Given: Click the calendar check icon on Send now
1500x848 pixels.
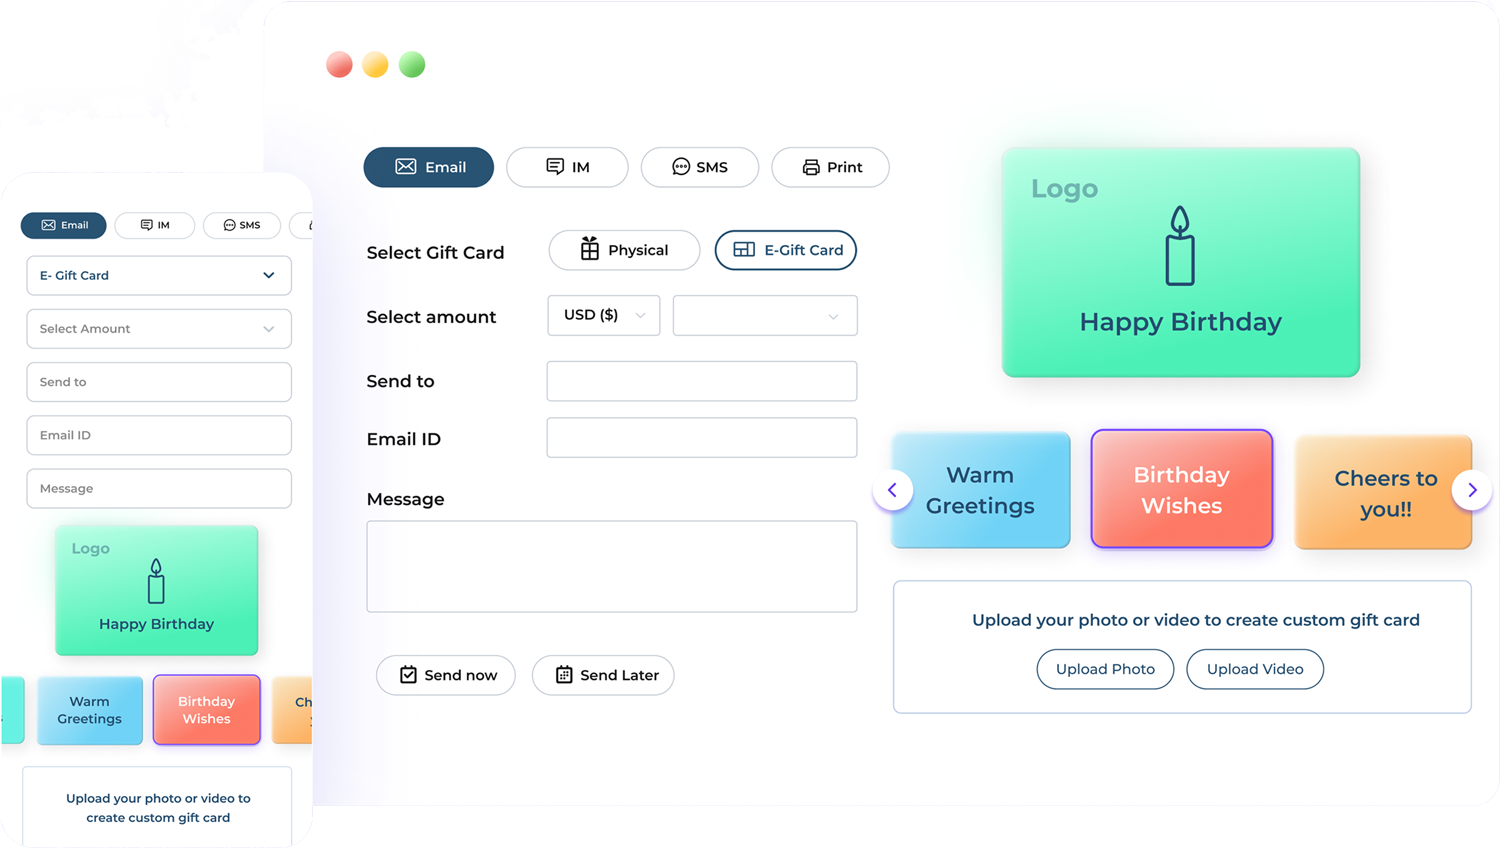Looking at the screenshot, I should pos(408,675).
